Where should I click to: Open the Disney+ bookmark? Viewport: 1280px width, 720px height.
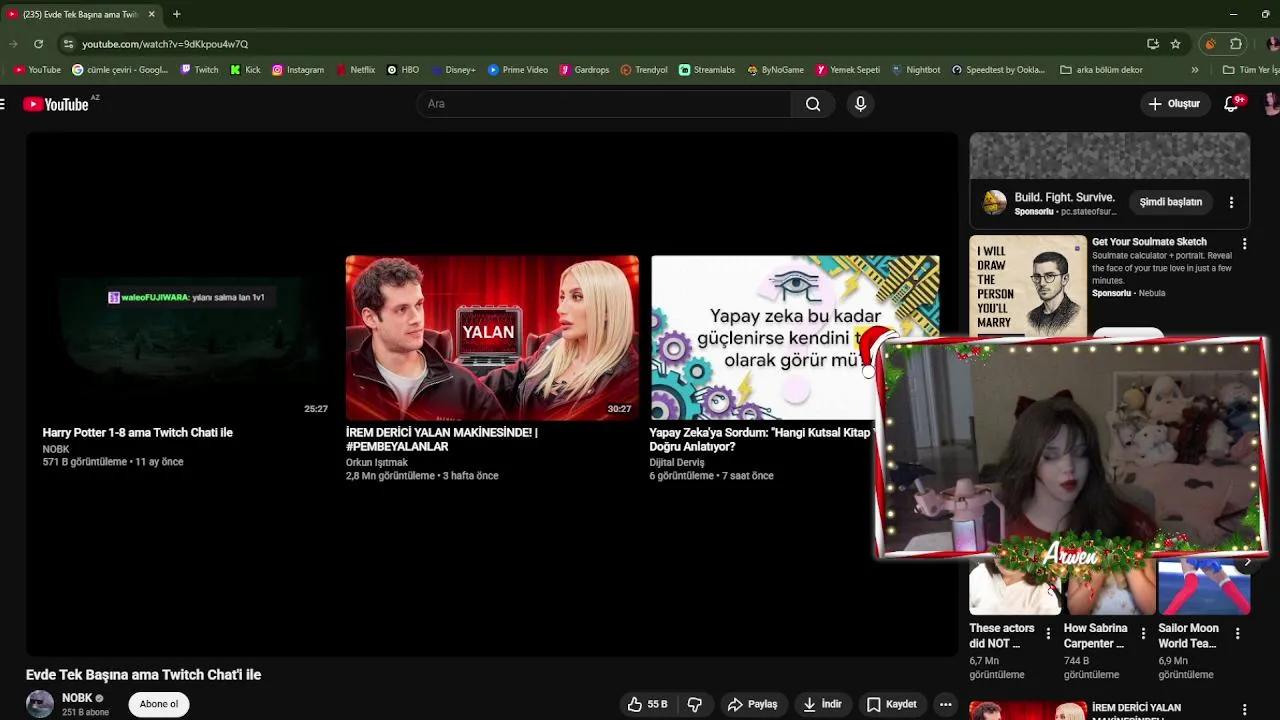(x=453, y=70)
